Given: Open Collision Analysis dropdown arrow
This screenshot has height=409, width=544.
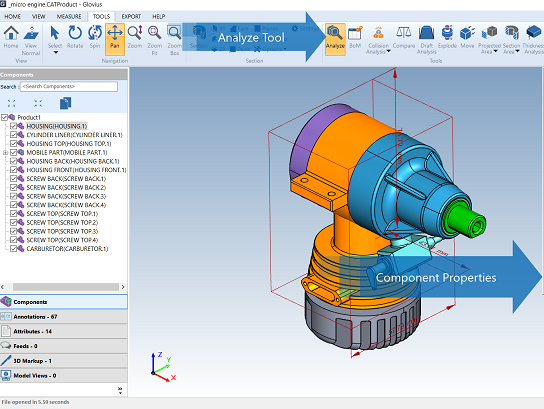Looking at the screenshot, I should click(x=389, y=51).
